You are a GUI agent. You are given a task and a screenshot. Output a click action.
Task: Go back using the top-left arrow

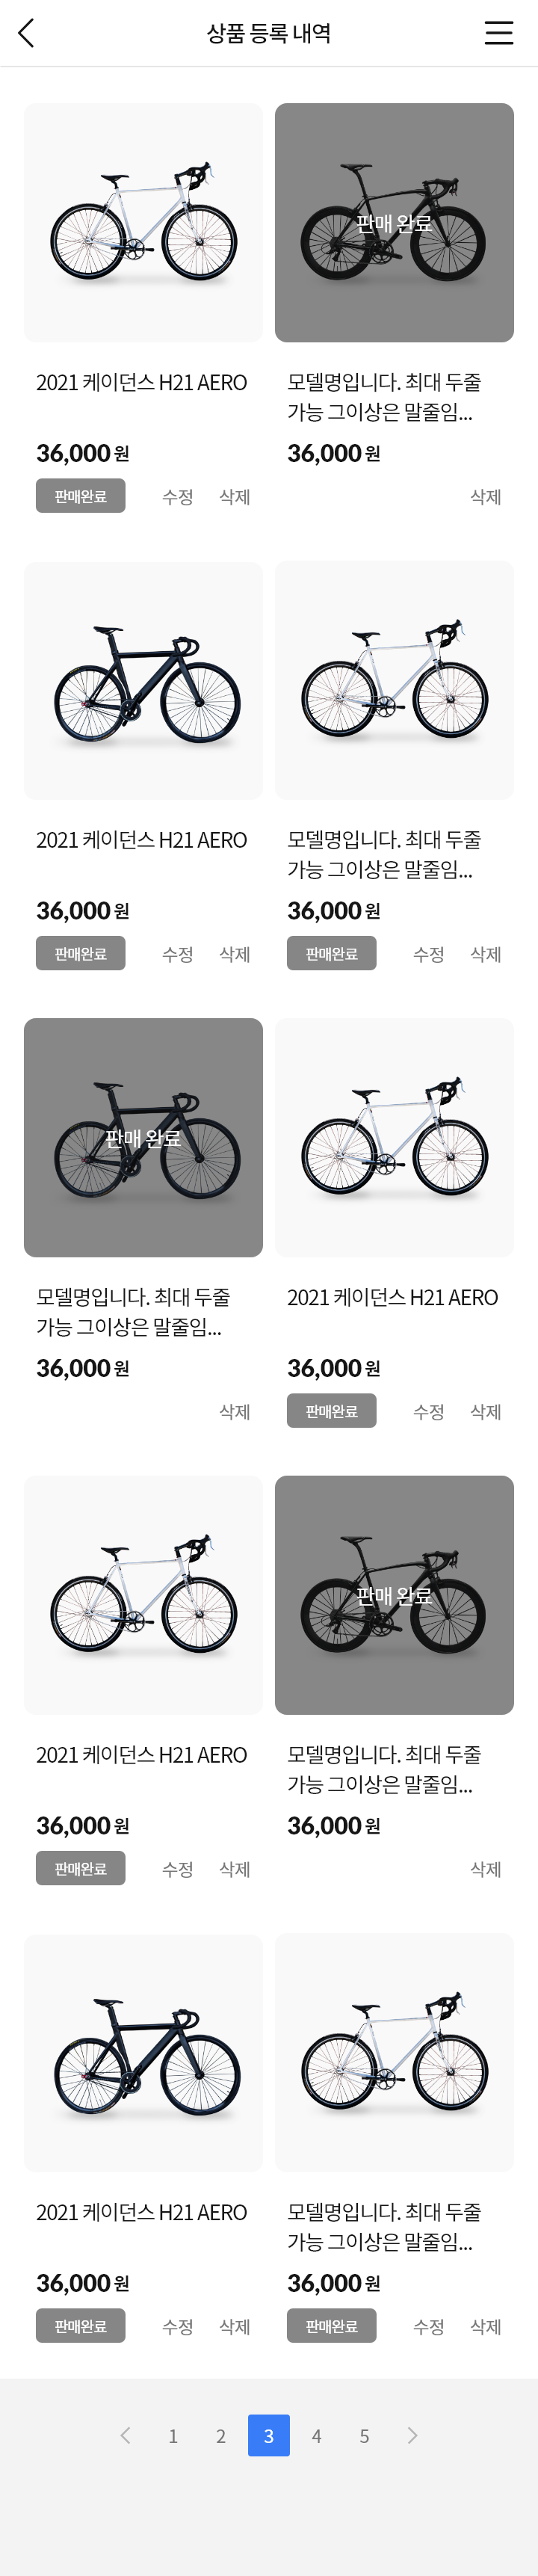[x=26, y=33]
